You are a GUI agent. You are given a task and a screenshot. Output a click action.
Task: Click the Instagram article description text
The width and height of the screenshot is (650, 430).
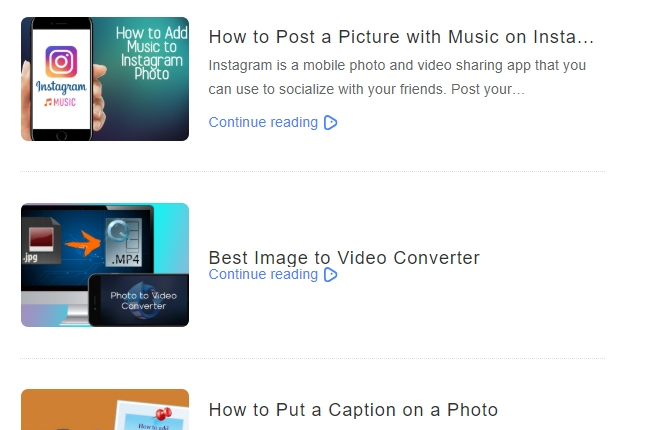pos(397,77)
